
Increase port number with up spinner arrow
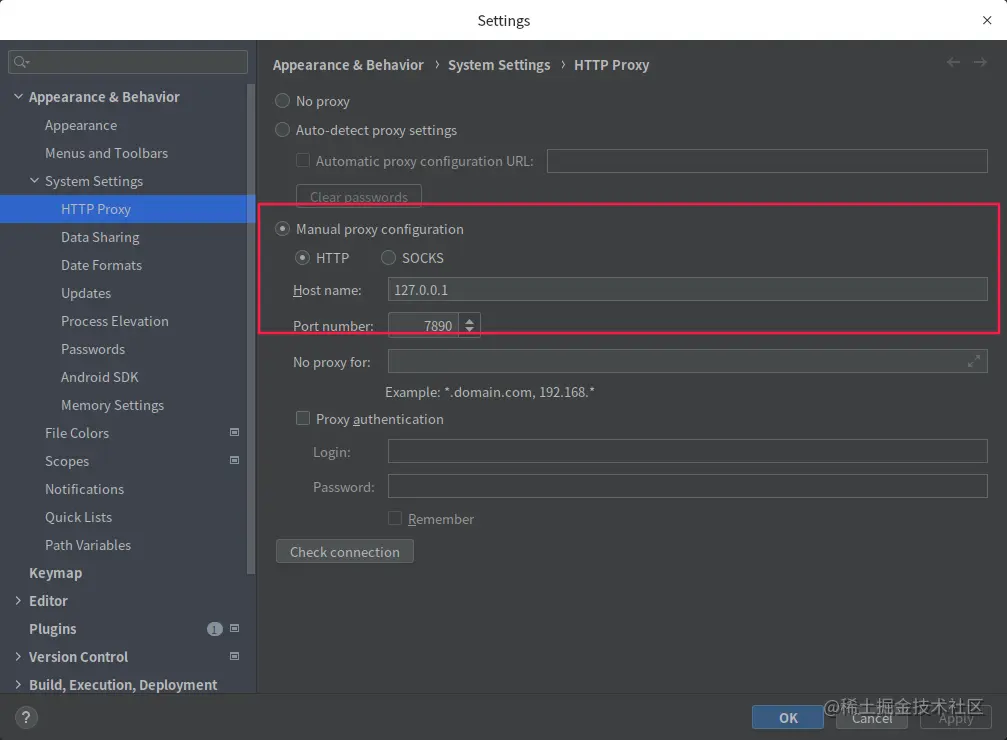[469, 321]
